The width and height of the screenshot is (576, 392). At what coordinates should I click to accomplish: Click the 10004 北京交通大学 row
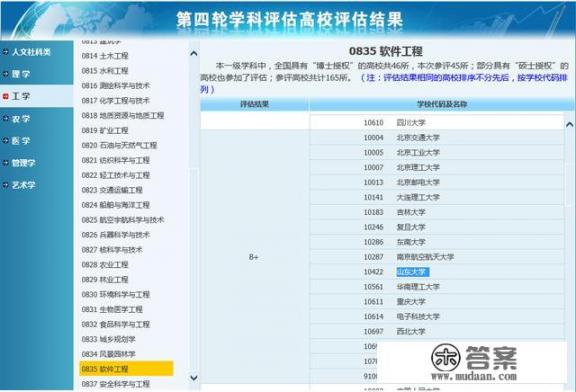click(436, 137)
